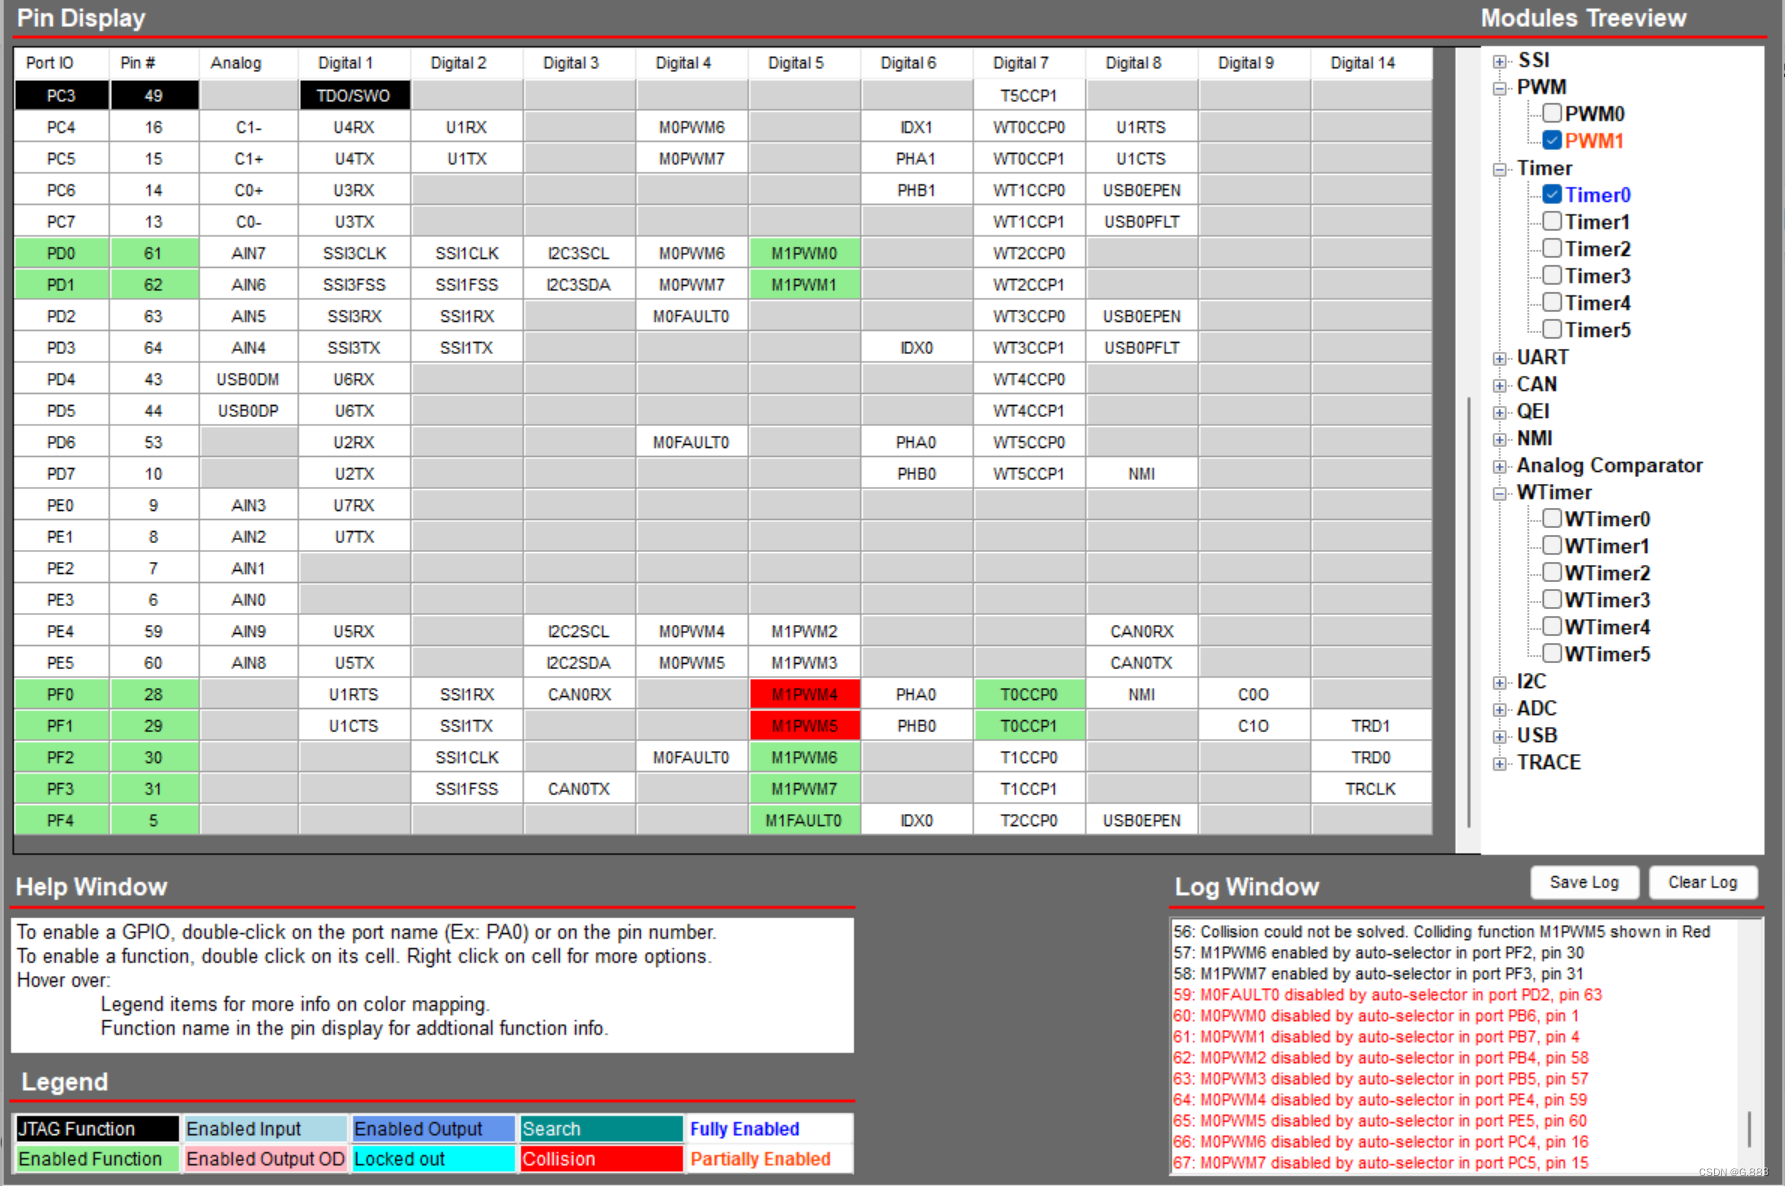Click the Port IO column header
The height and width of the screenshot is (1186, 1785).
click(x=50, y=63)
